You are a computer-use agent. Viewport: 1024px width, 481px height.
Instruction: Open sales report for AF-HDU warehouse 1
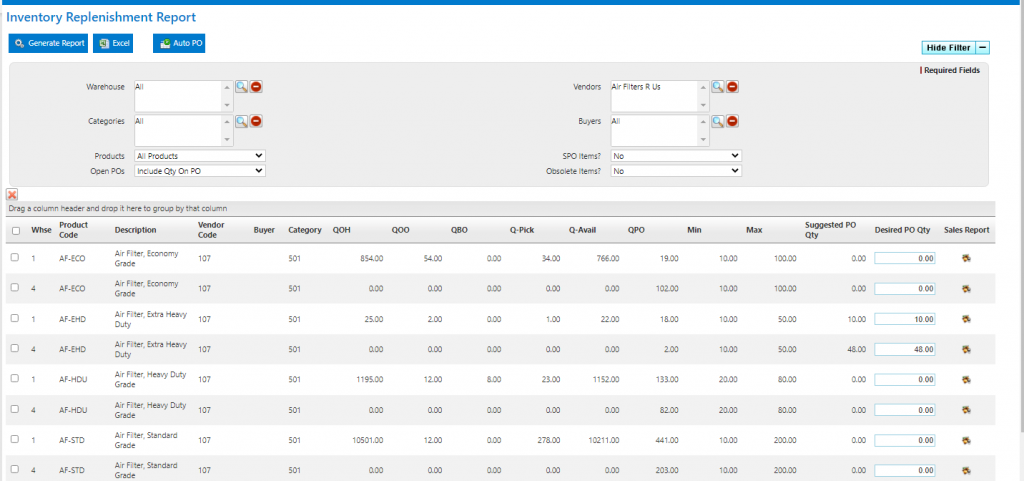click(966, 379)
